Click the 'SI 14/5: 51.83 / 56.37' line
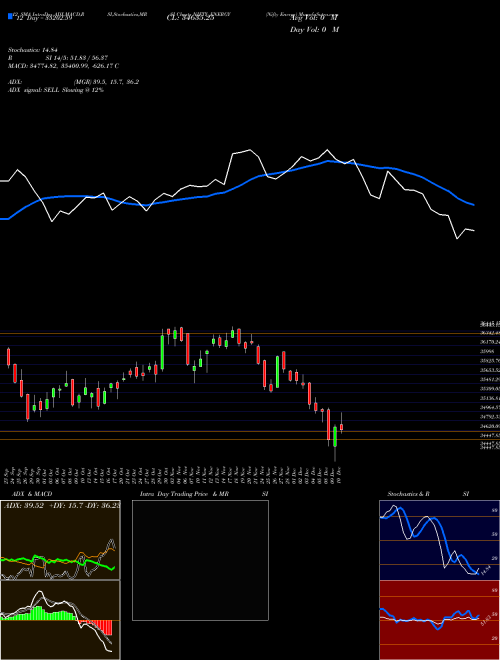The height and width of the screenshot is (660, 500). (77, 58)
